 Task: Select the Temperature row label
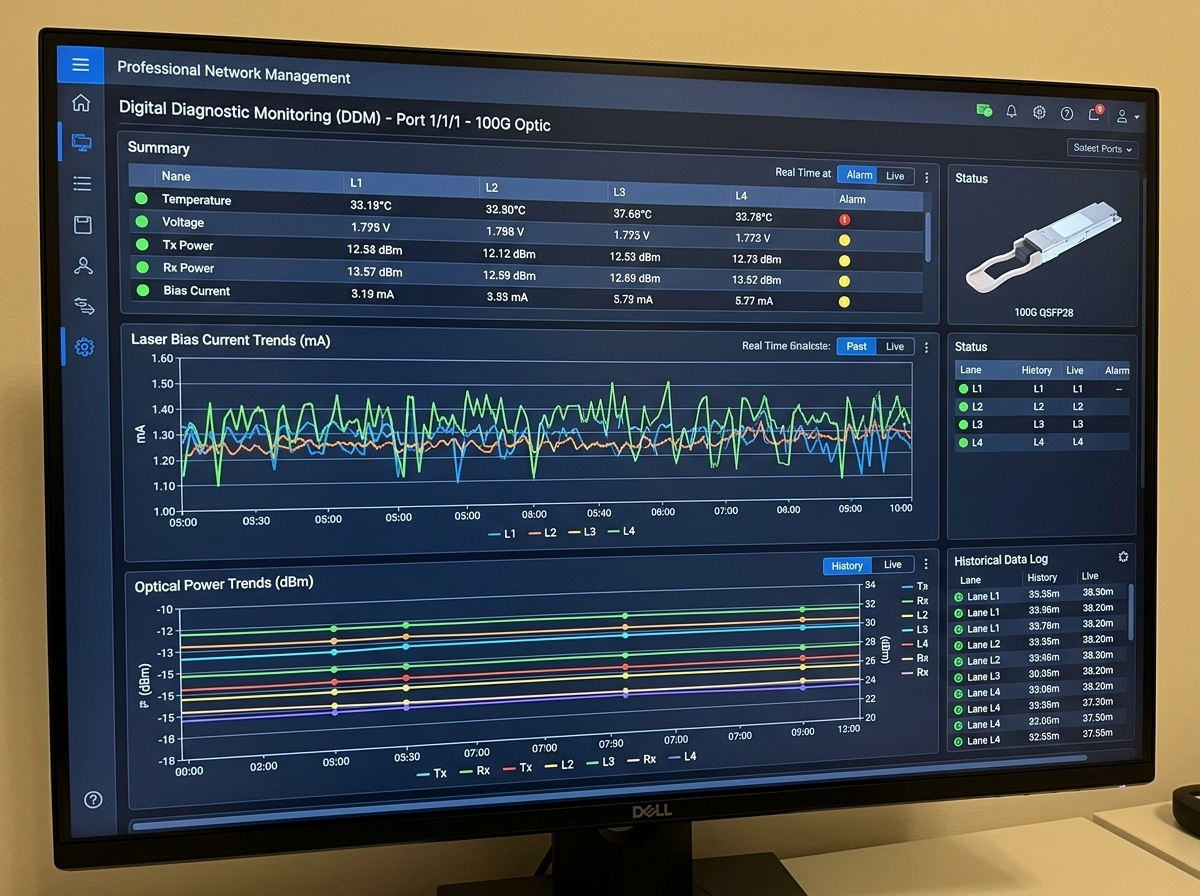click(196, 200)
